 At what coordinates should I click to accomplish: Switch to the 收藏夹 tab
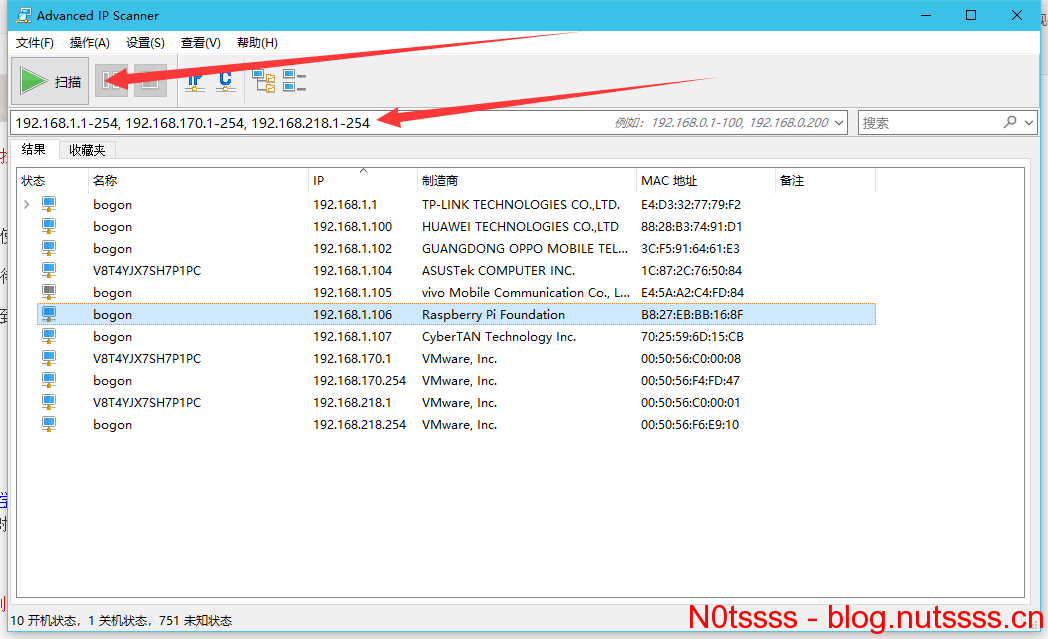click(88, 150)
